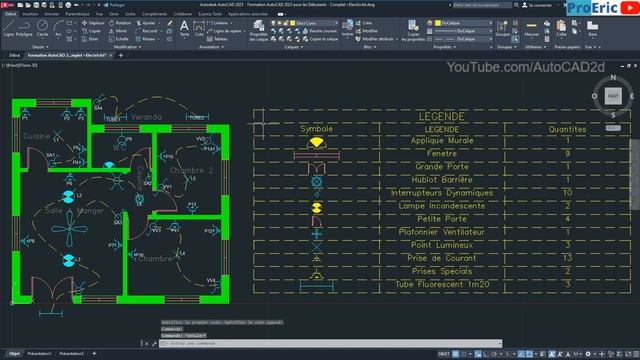Screen dimensions: 640x360
Task: Click the Grouper tool
Action: point(502,29)
